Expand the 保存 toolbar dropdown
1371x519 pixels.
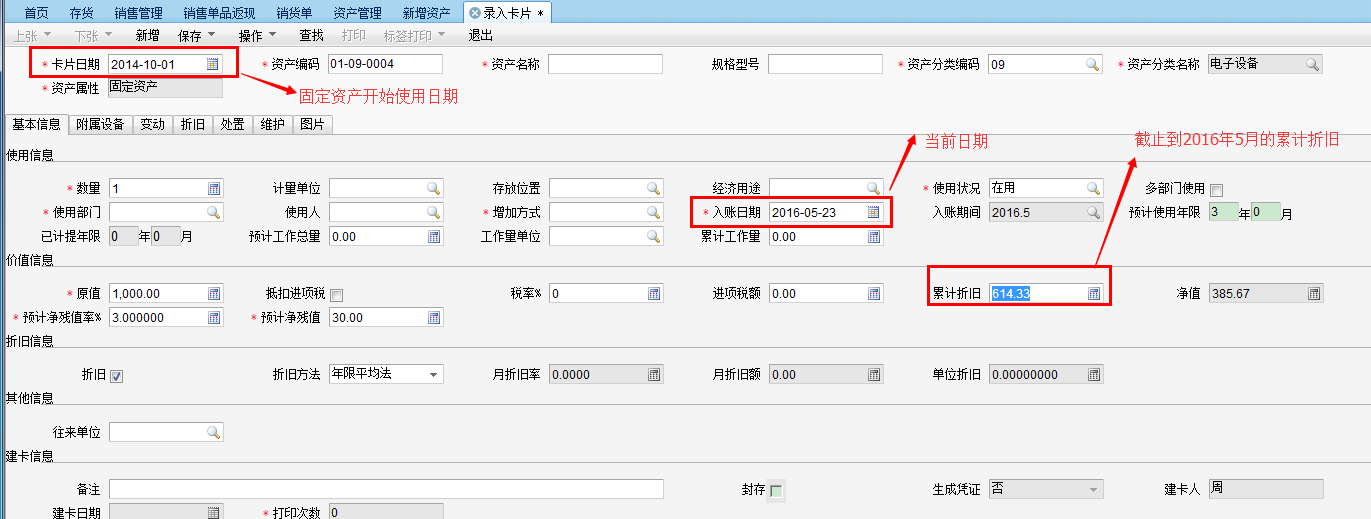pos(211,35)
